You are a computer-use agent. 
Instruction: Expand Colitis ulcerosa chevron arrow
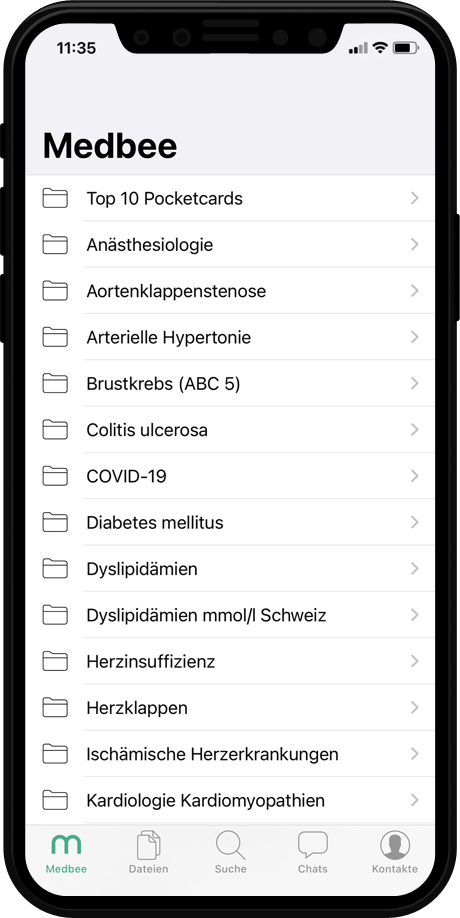click(415, 429)
